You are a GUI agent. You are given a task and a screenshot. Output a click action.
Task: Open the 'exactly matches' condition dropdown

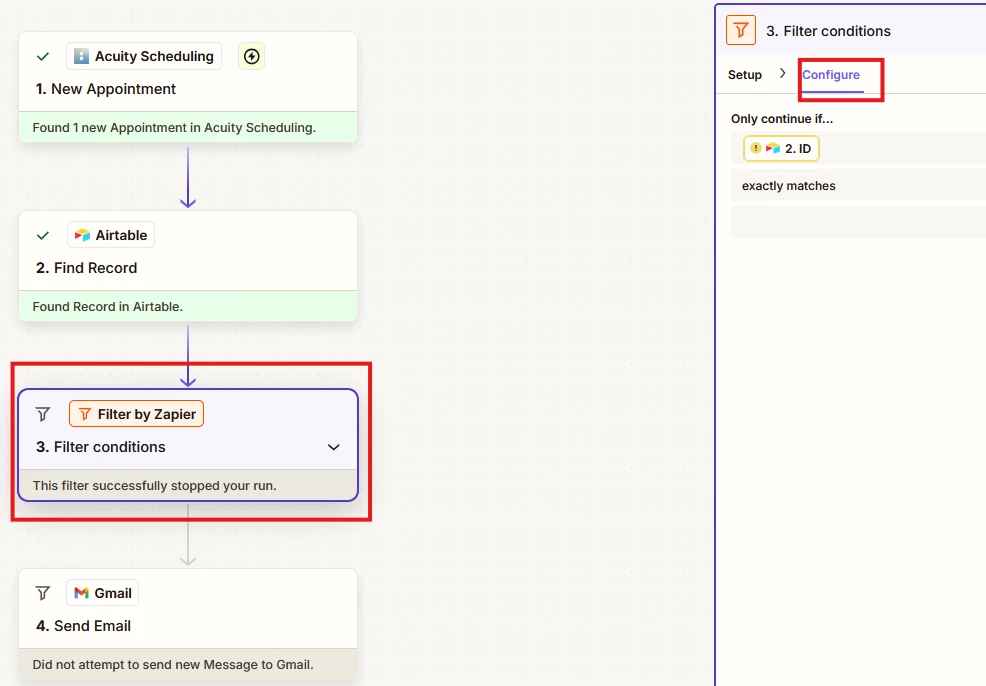click(858, 185)
